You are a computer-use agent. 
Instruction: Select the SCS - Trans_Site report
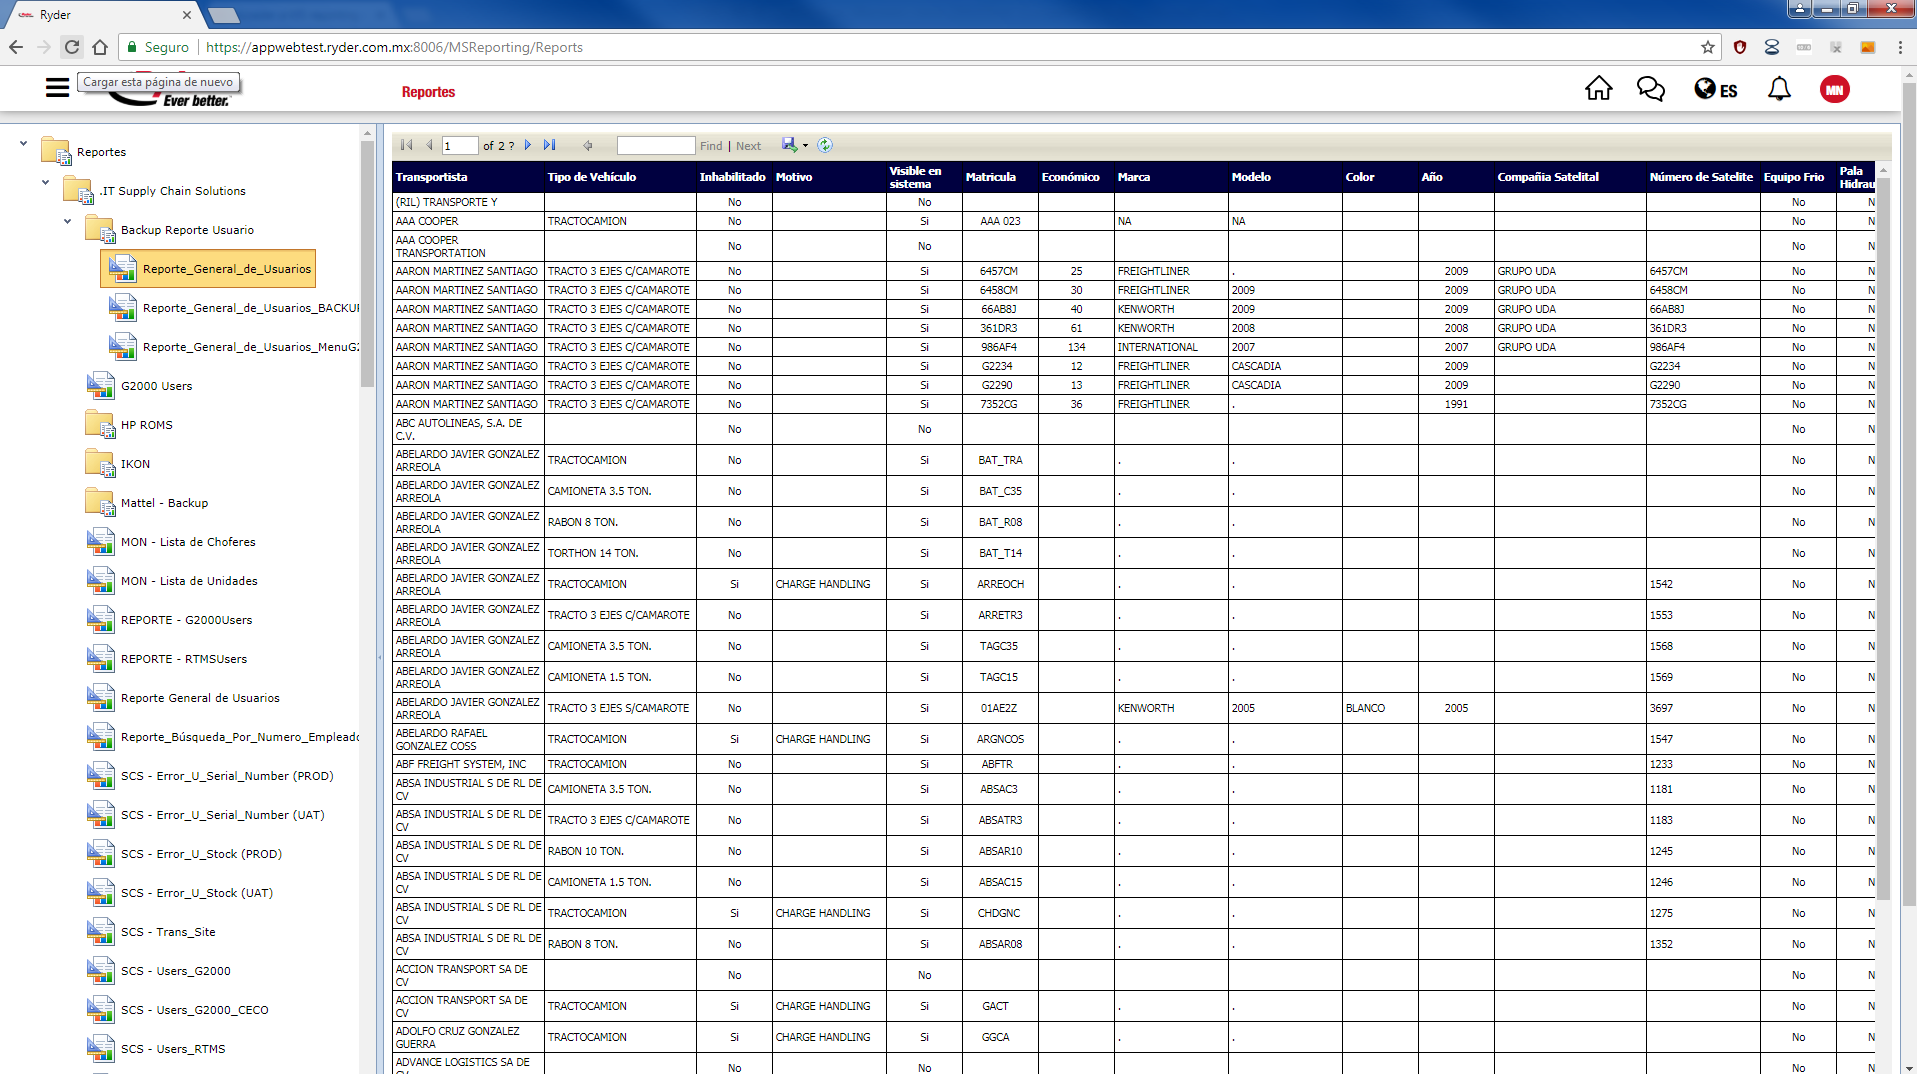coord(167,932)
